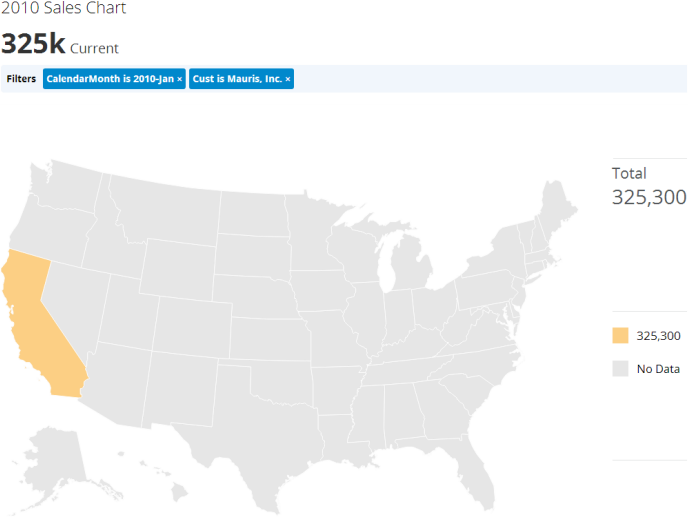Viewport: 688px width, 517px height.
Task: Click the Total 325,300 figure
Action: tap(649, 196)
